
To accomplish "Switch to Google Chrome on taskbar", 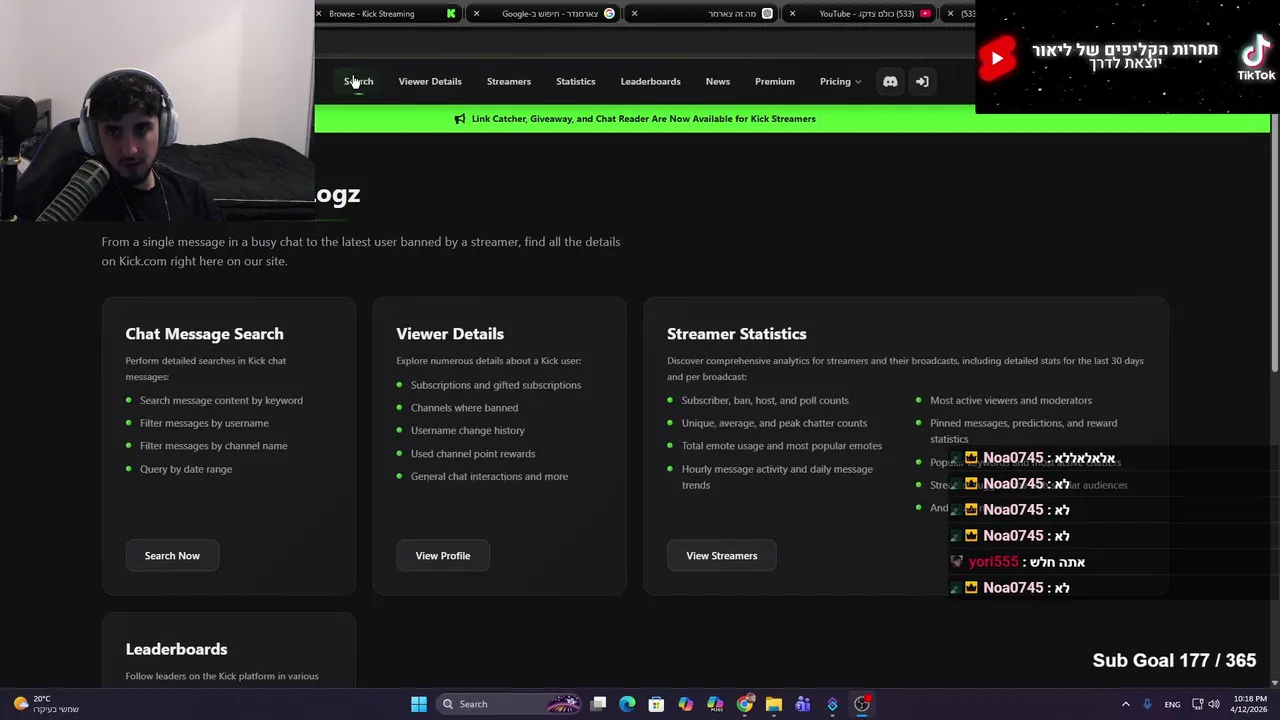I will tap(744, 704).
